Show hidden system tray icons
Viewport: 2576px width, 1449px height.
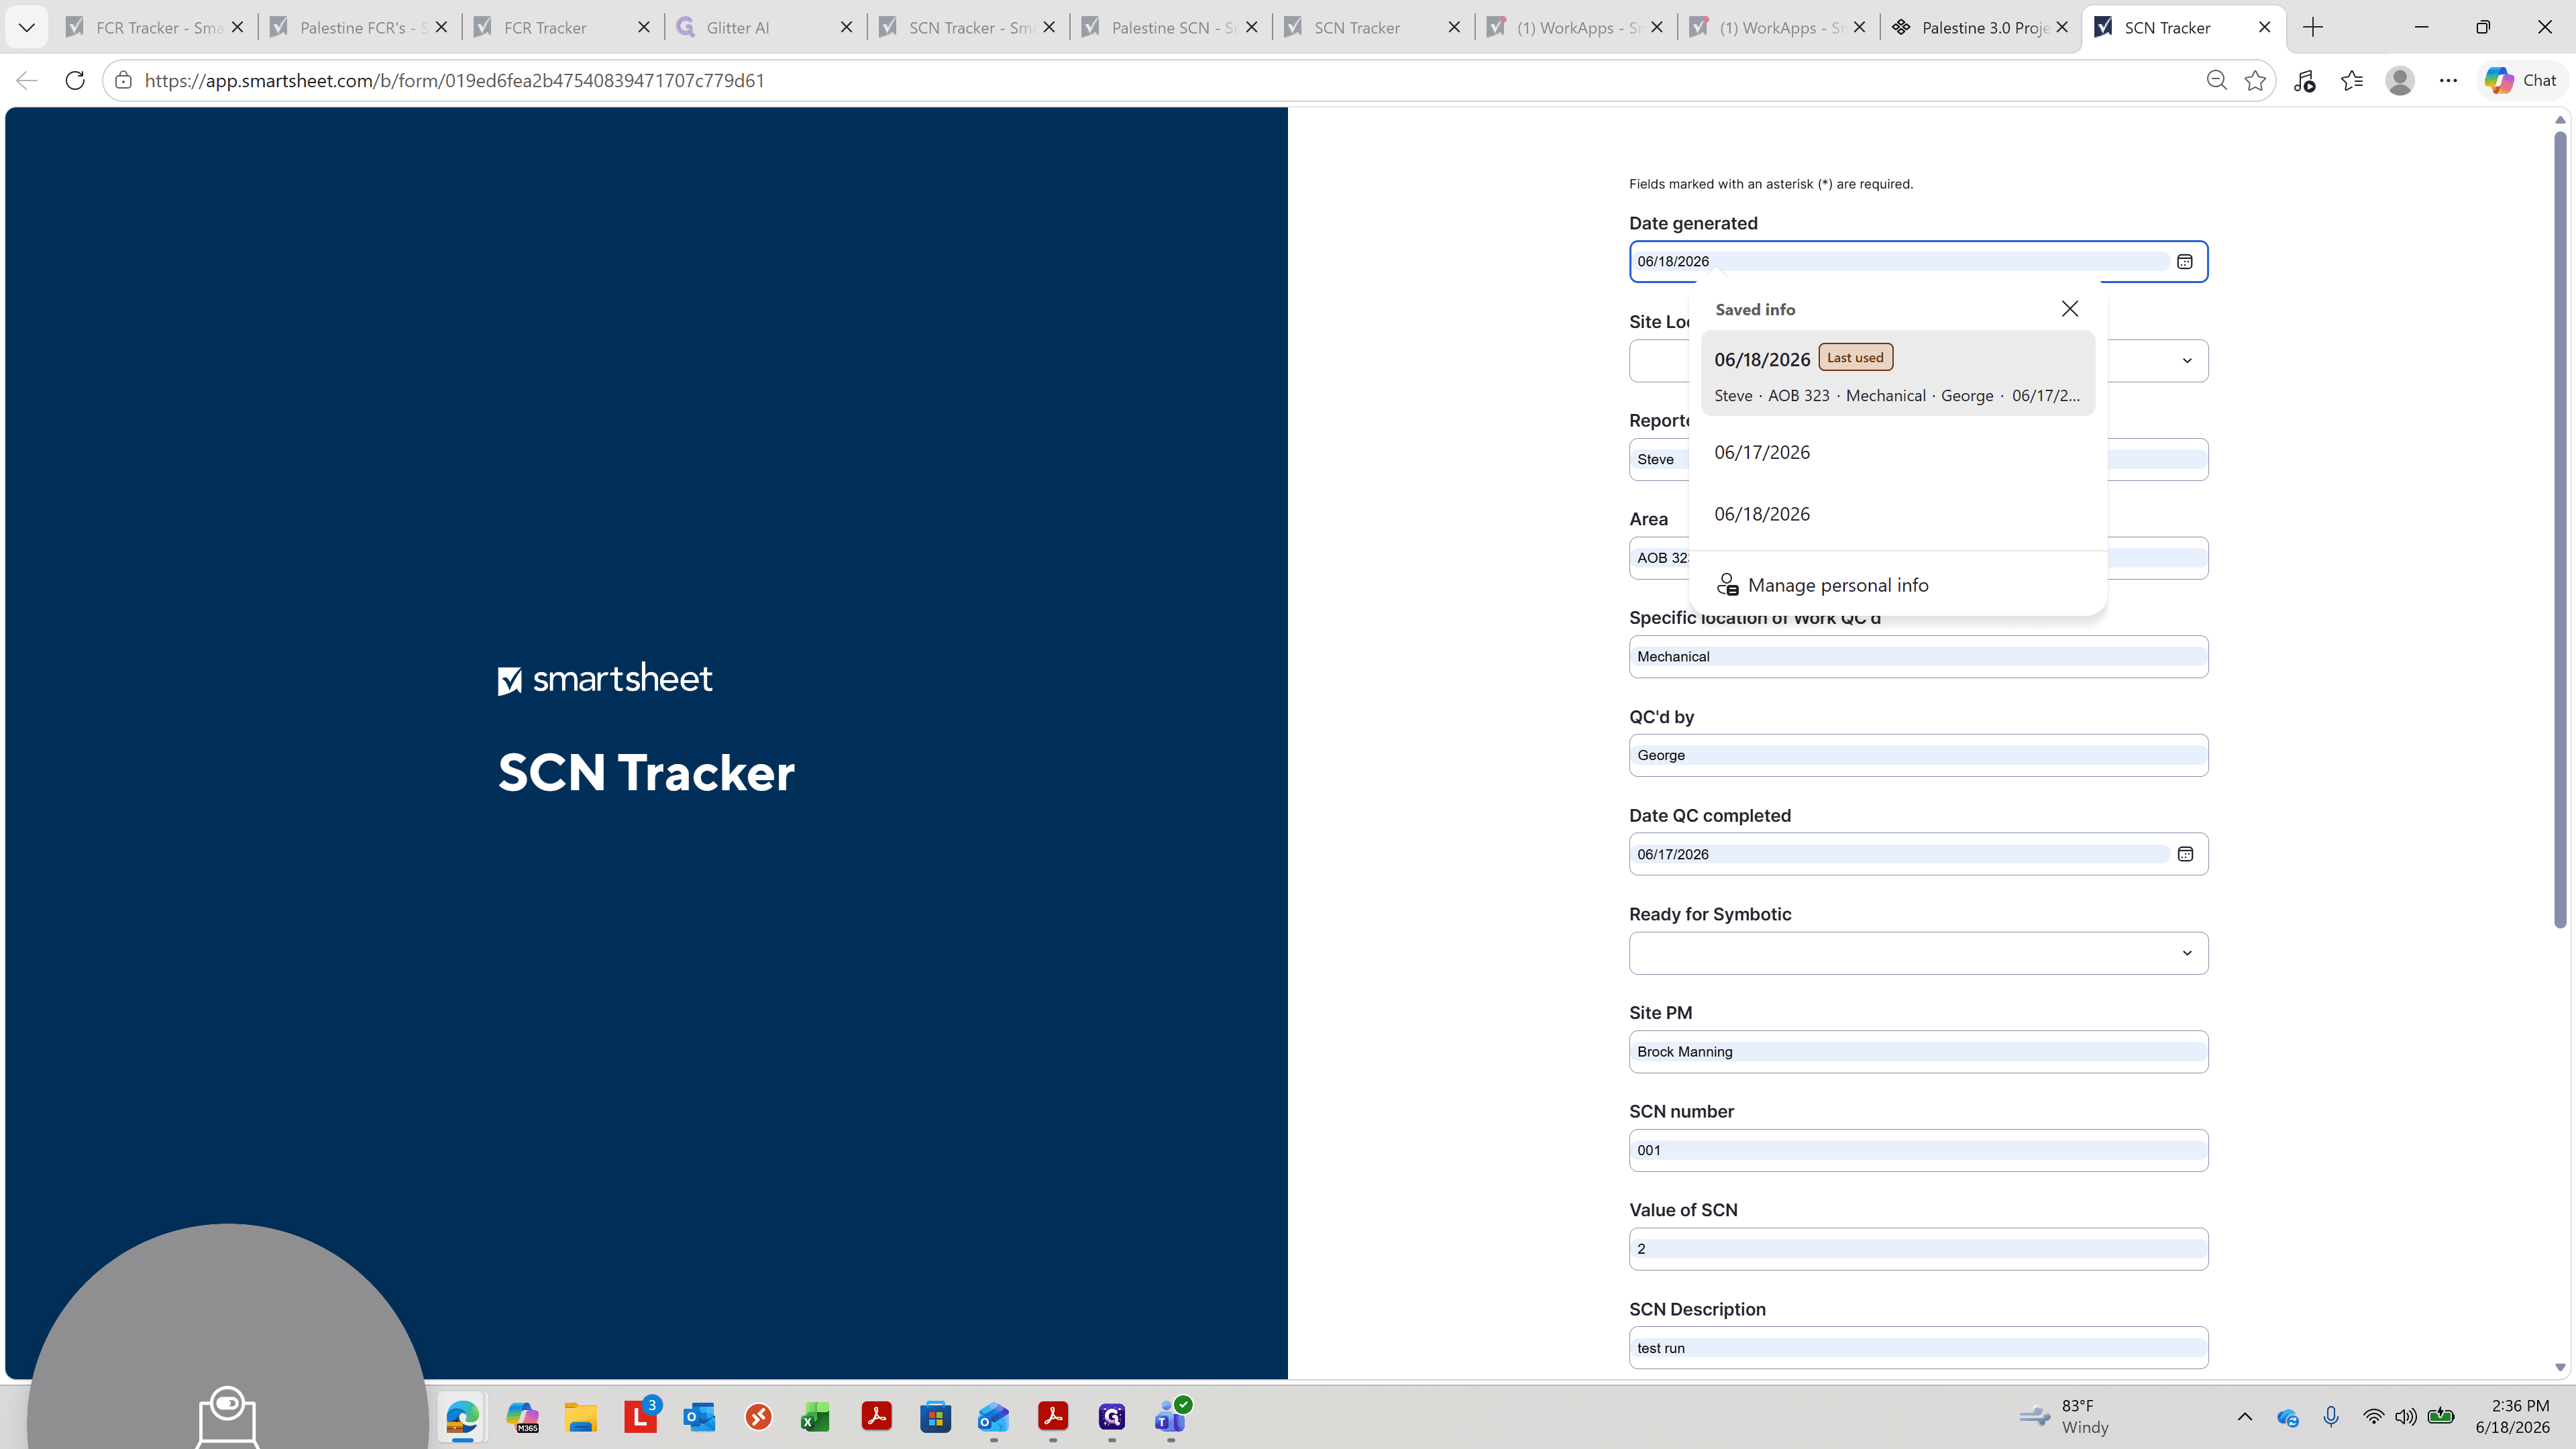click(x=2245, y=1416)
